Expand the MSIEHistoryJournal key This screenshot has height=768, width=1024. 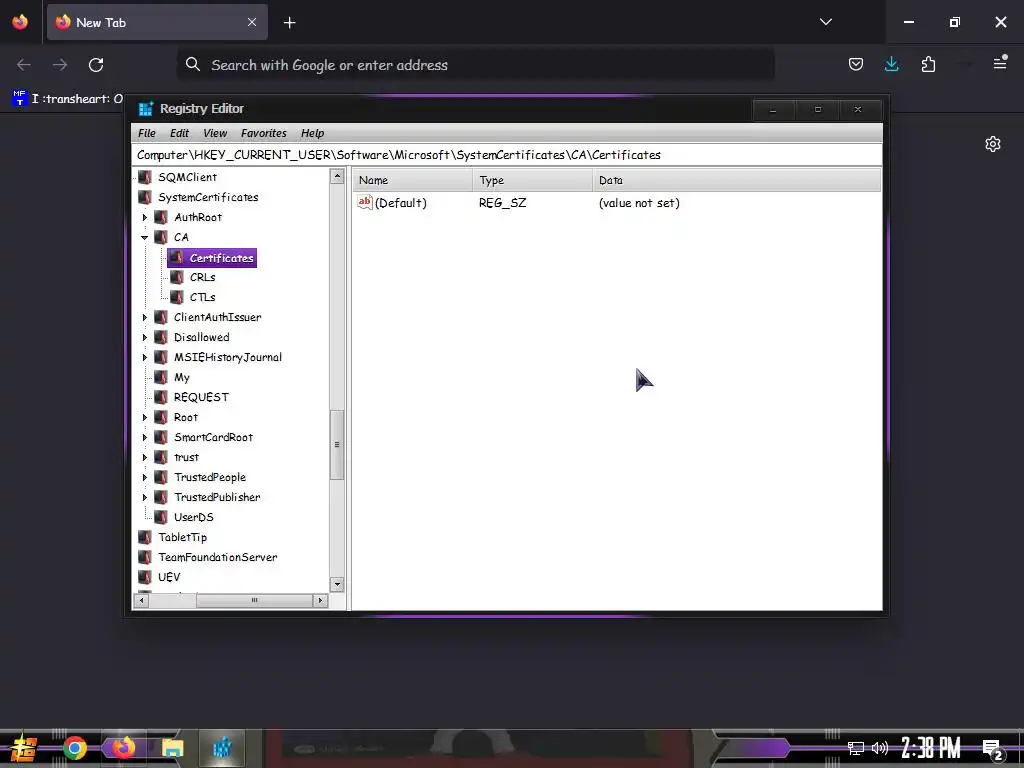[x=145, y=358]
